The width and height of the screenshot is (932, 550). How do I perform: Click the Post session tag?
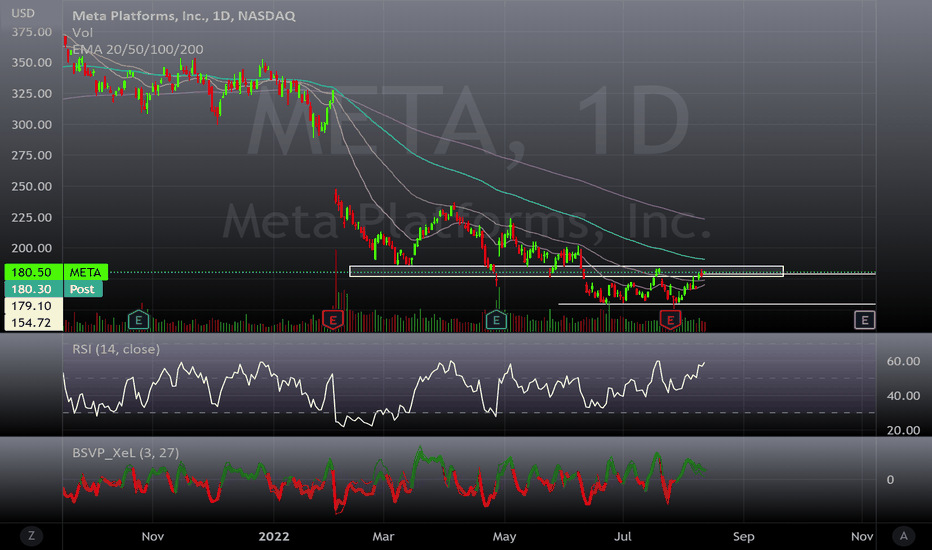coord(83,289)
